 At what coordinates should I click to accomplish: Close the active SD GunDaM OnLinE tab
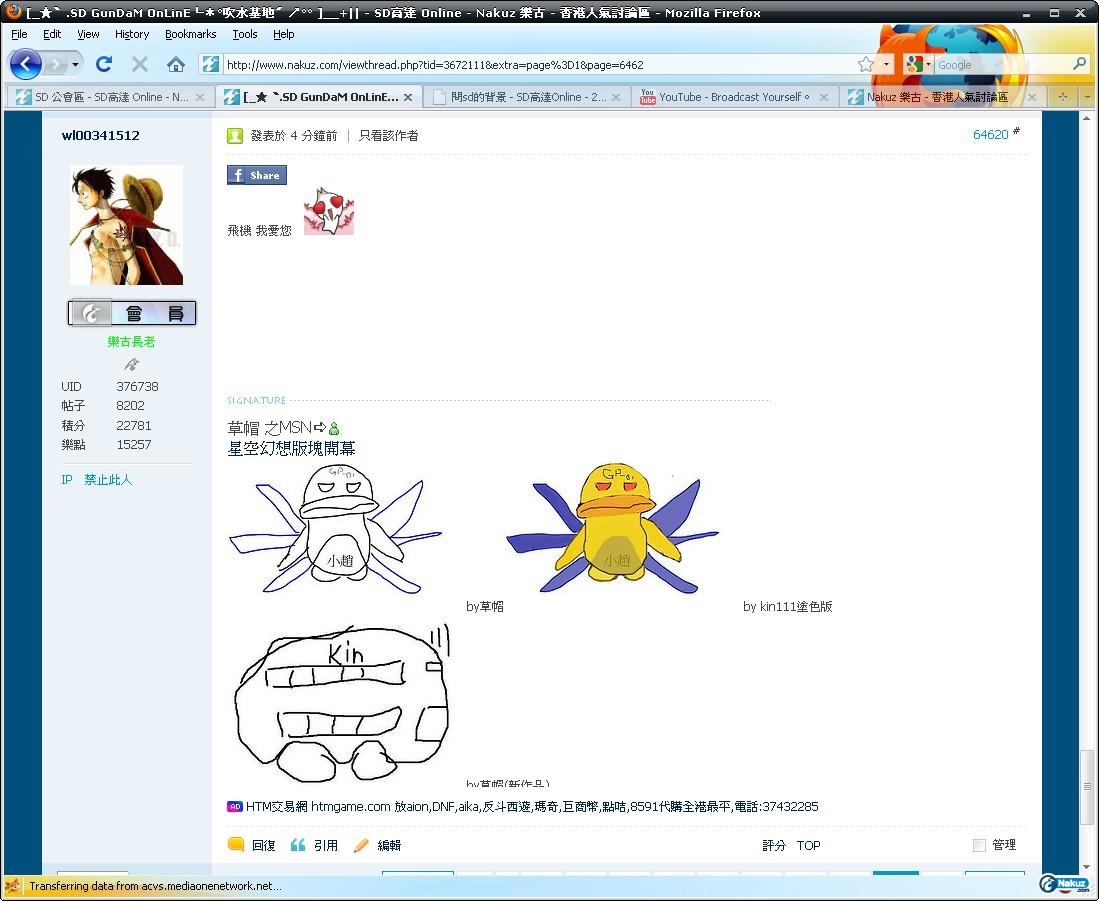(408, 97)
